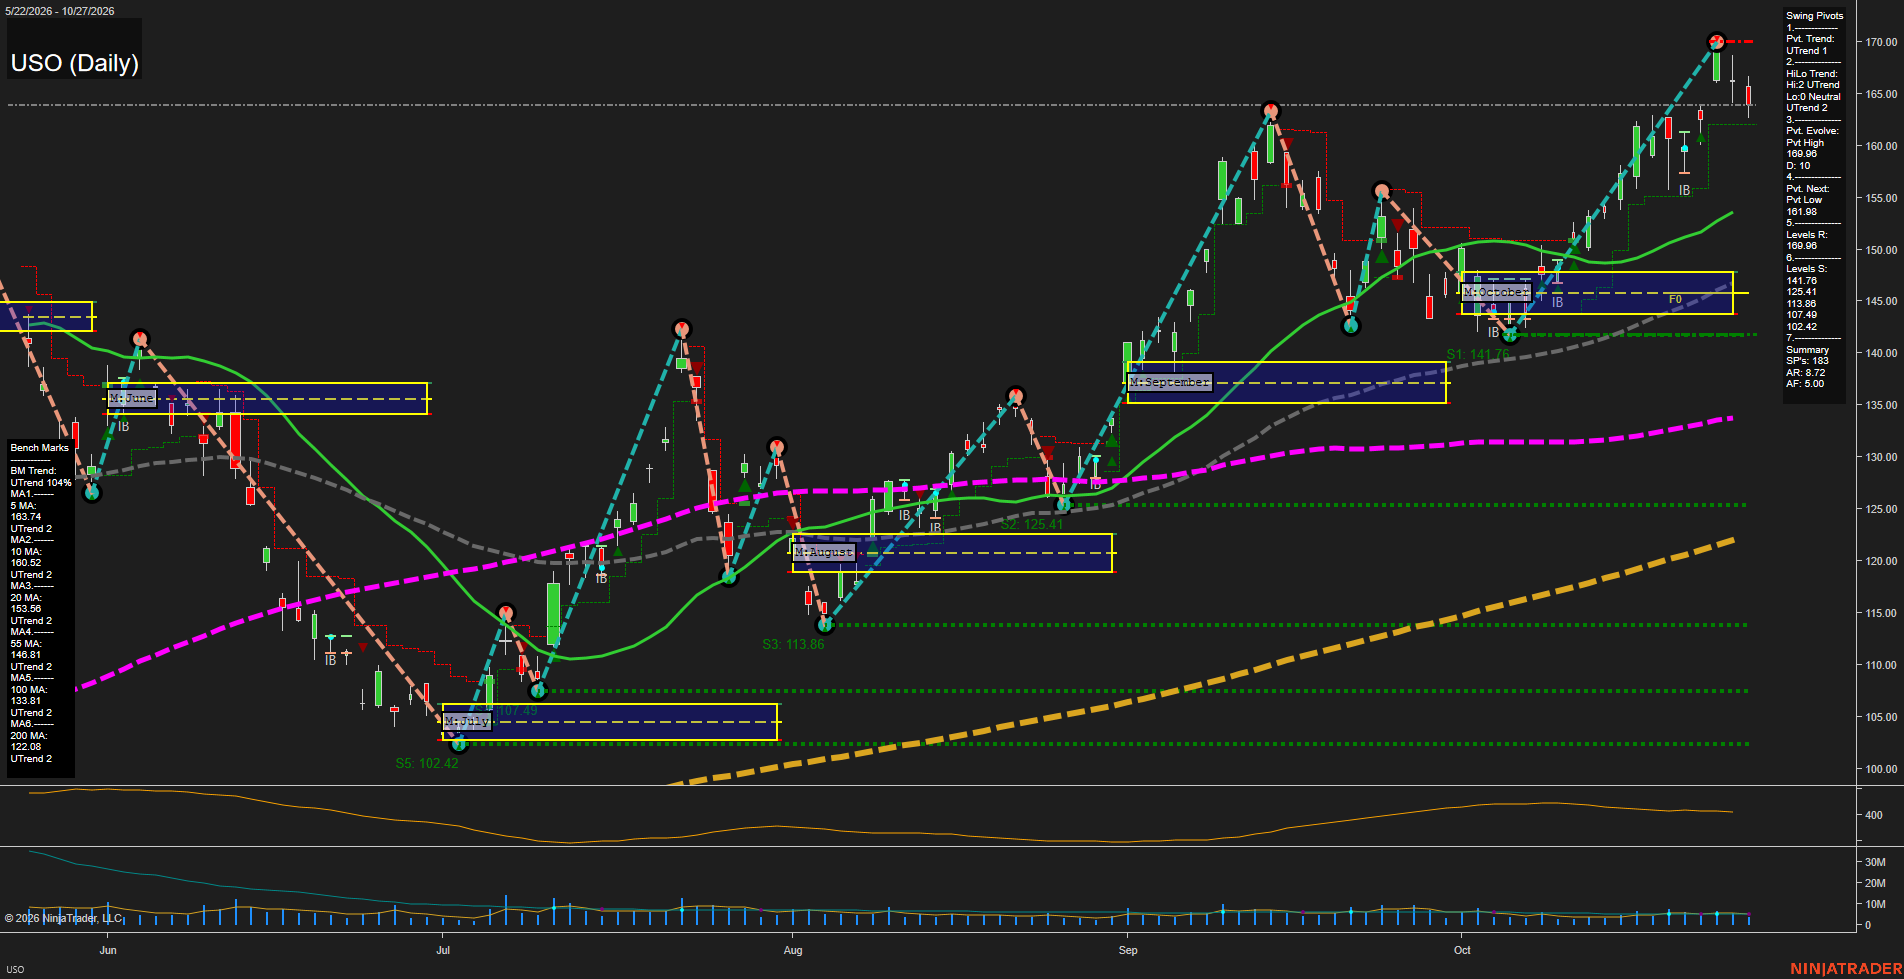This screenshot has height=979, width=1904.
Task: Select the "HiLo Trend:" line in Swing Pivots
Action: pos(1812,74)
